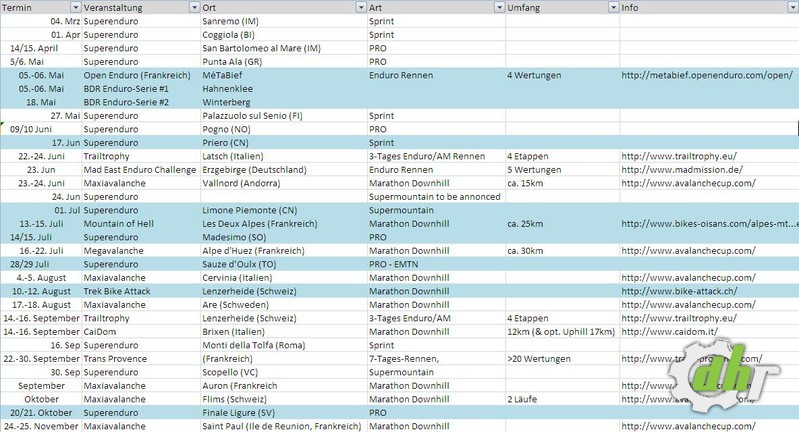Image resolution: width=799 pixels, height=432 pixels.
Task: Open the Ort column filter dropdown
Action: click(361, 8)
